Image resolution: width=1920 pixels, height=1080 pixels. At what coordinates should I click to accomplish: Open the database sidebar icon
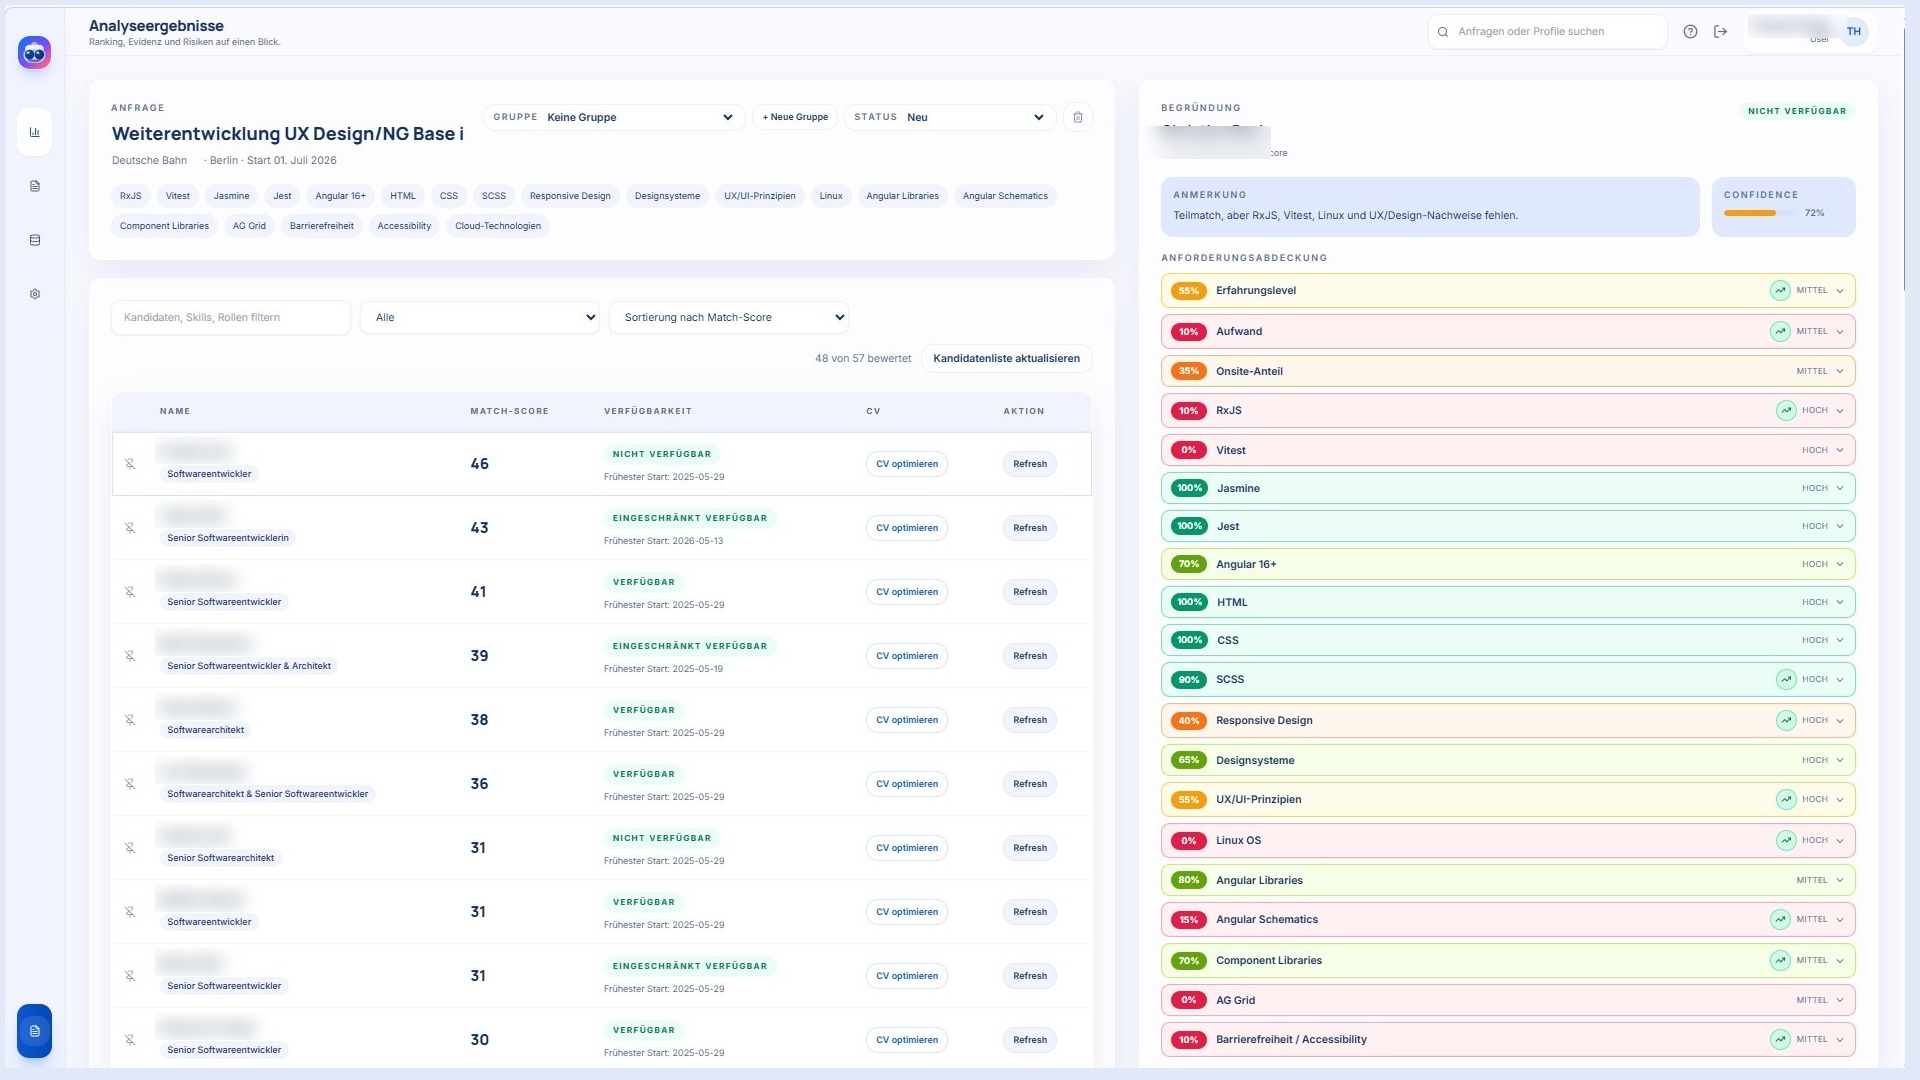click(x=35, y=240)
